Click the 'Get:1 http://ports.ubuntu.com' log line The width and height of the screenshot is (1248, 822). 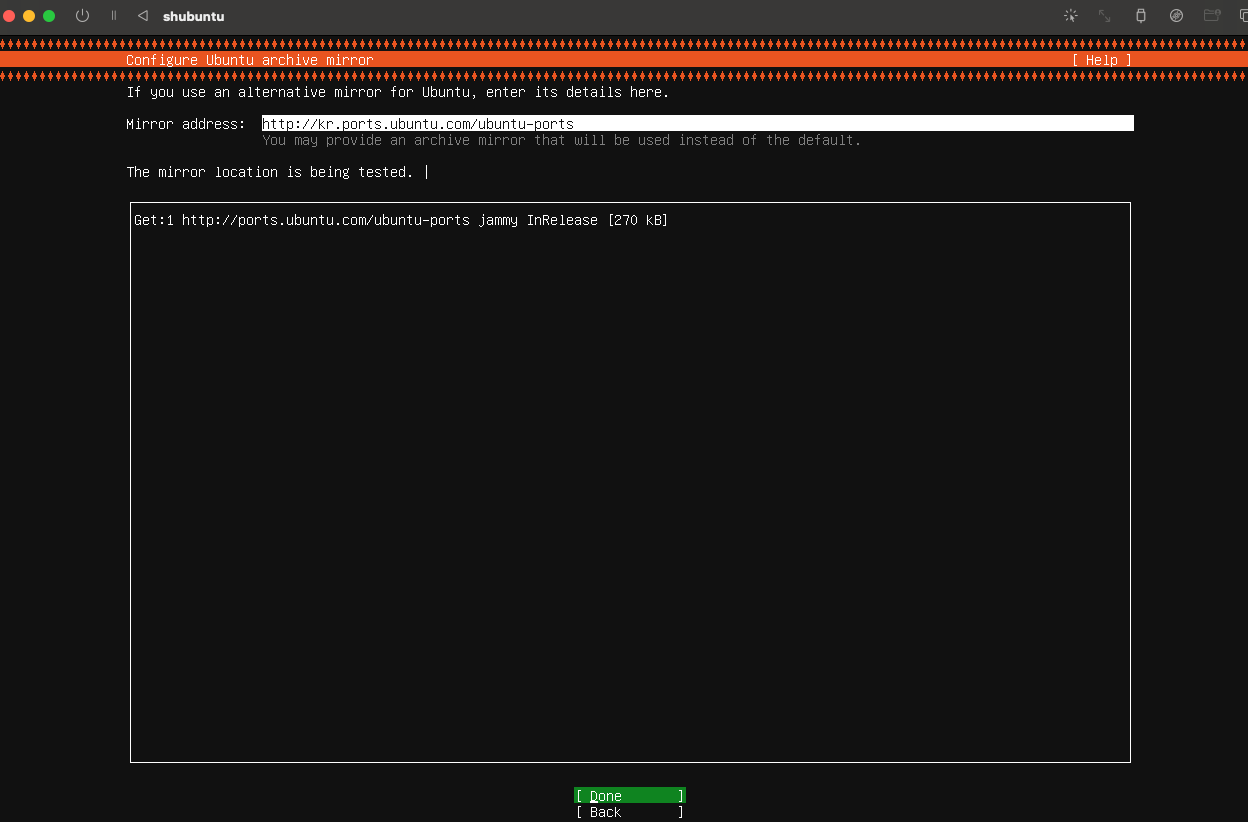pyautogui.click(x=401, y=220)
